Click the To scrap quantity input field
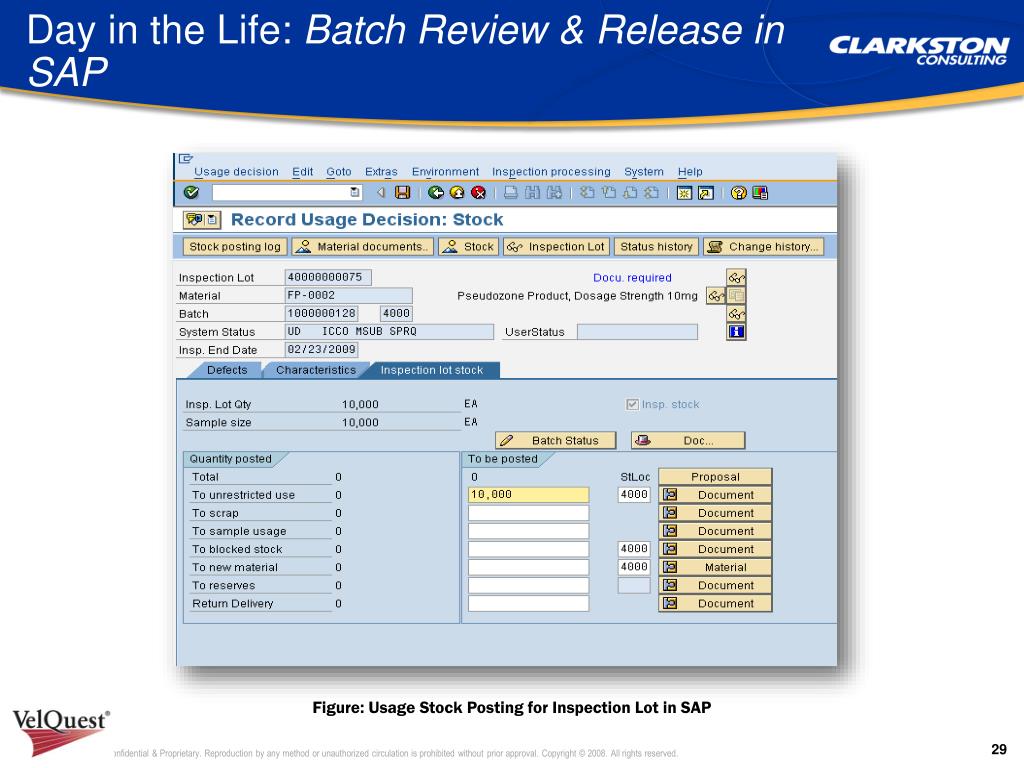 (x=528, y=513)
